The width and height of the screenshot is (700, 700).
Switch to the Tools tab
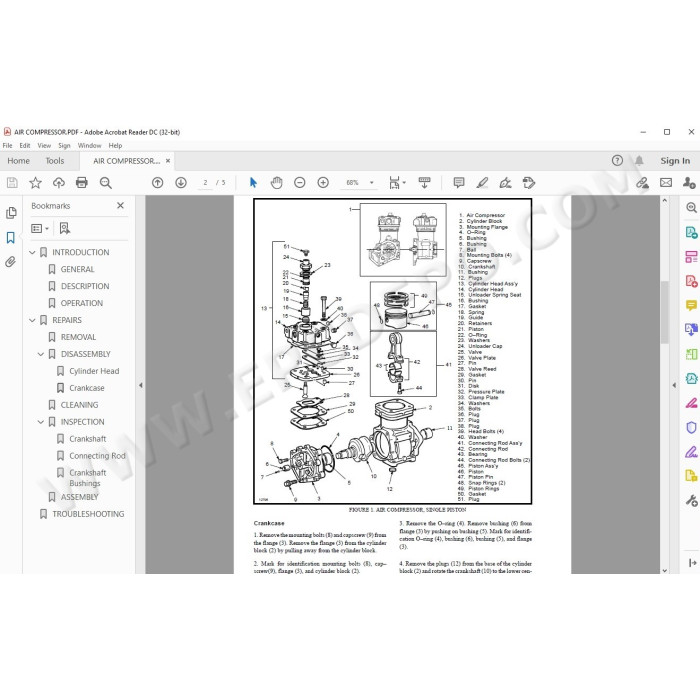tap(55, 161)
